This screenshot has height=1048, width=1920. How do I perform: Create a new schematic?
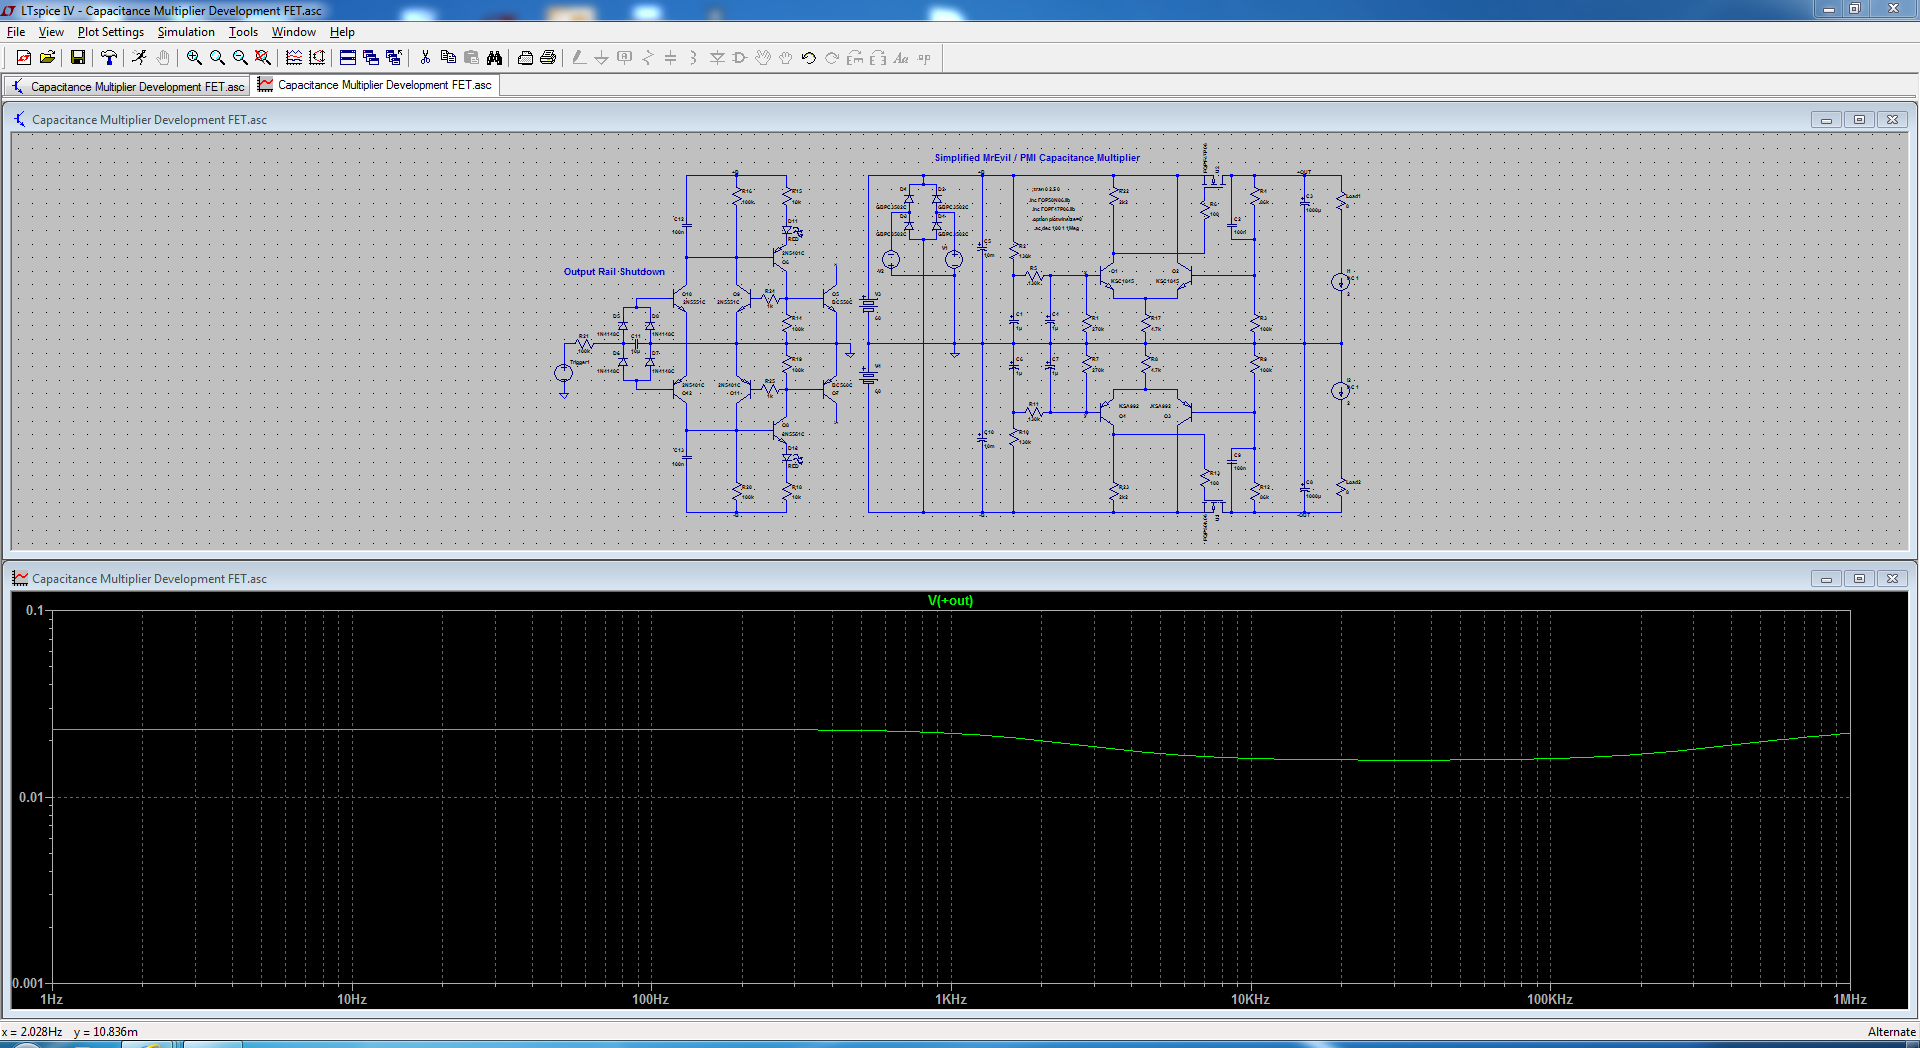[x=24, y=58]
